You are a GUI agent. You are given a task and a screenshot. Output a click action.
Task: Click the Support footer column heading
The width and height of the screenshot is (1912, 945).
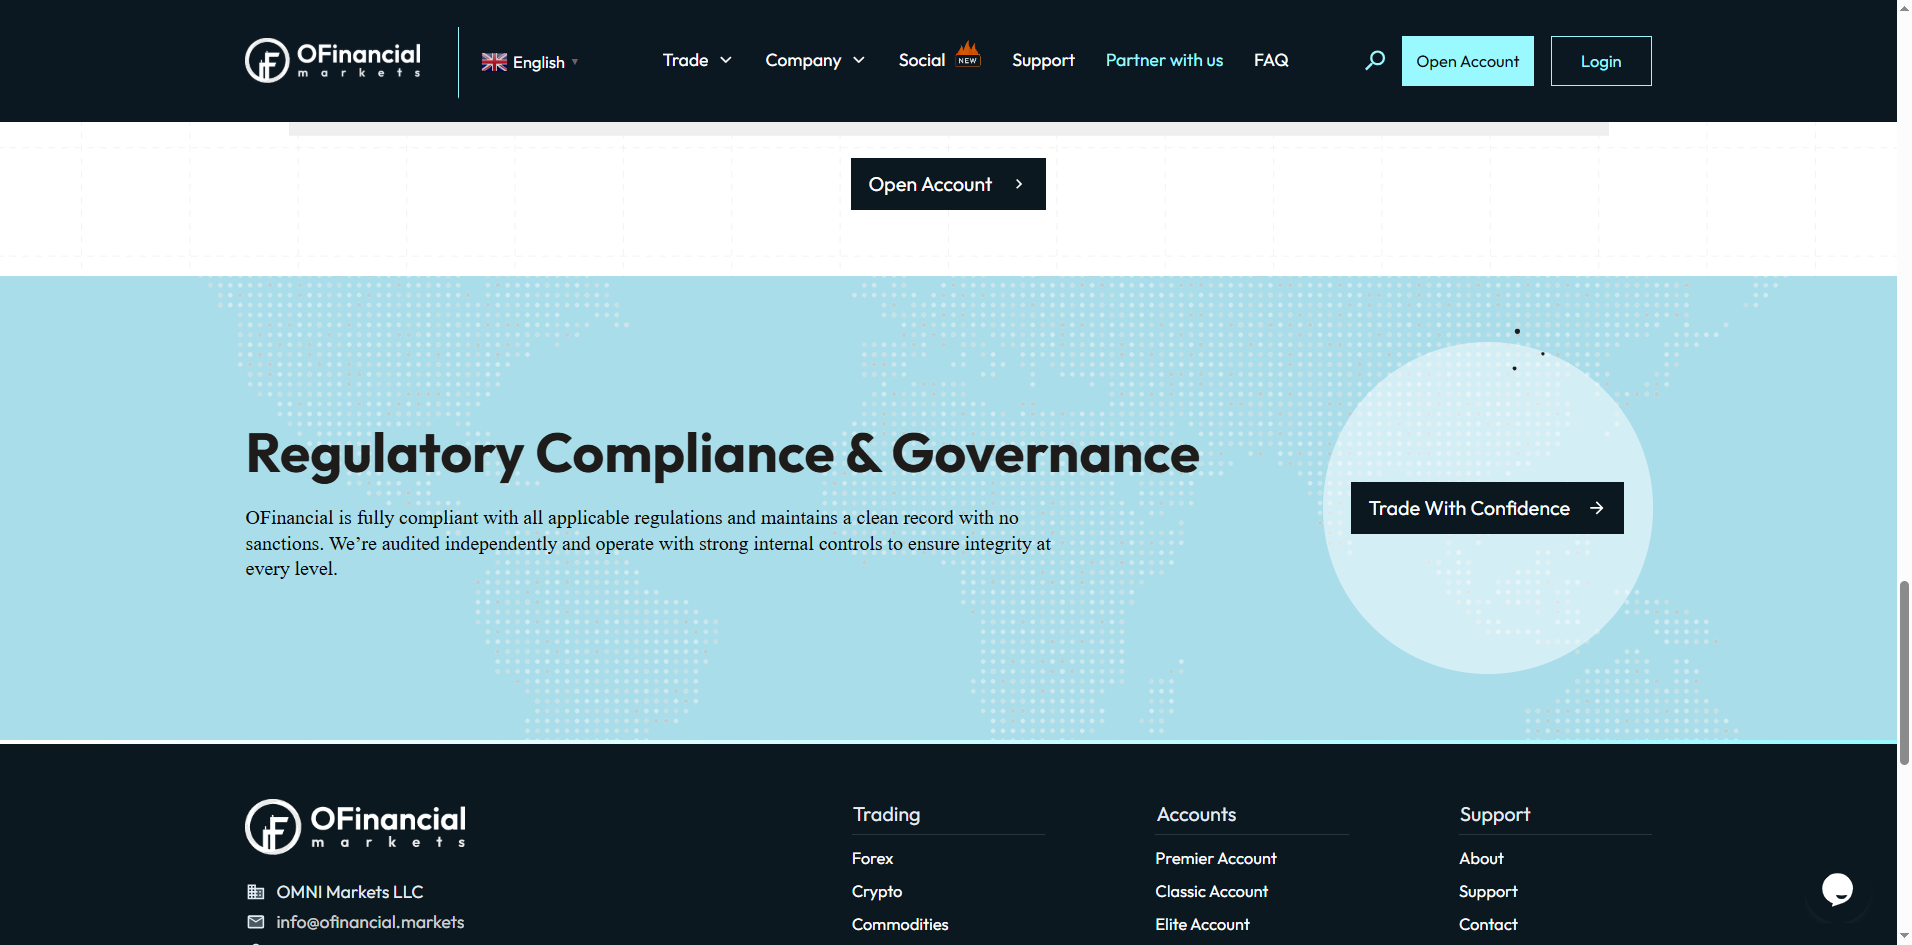coord(1495,814)
